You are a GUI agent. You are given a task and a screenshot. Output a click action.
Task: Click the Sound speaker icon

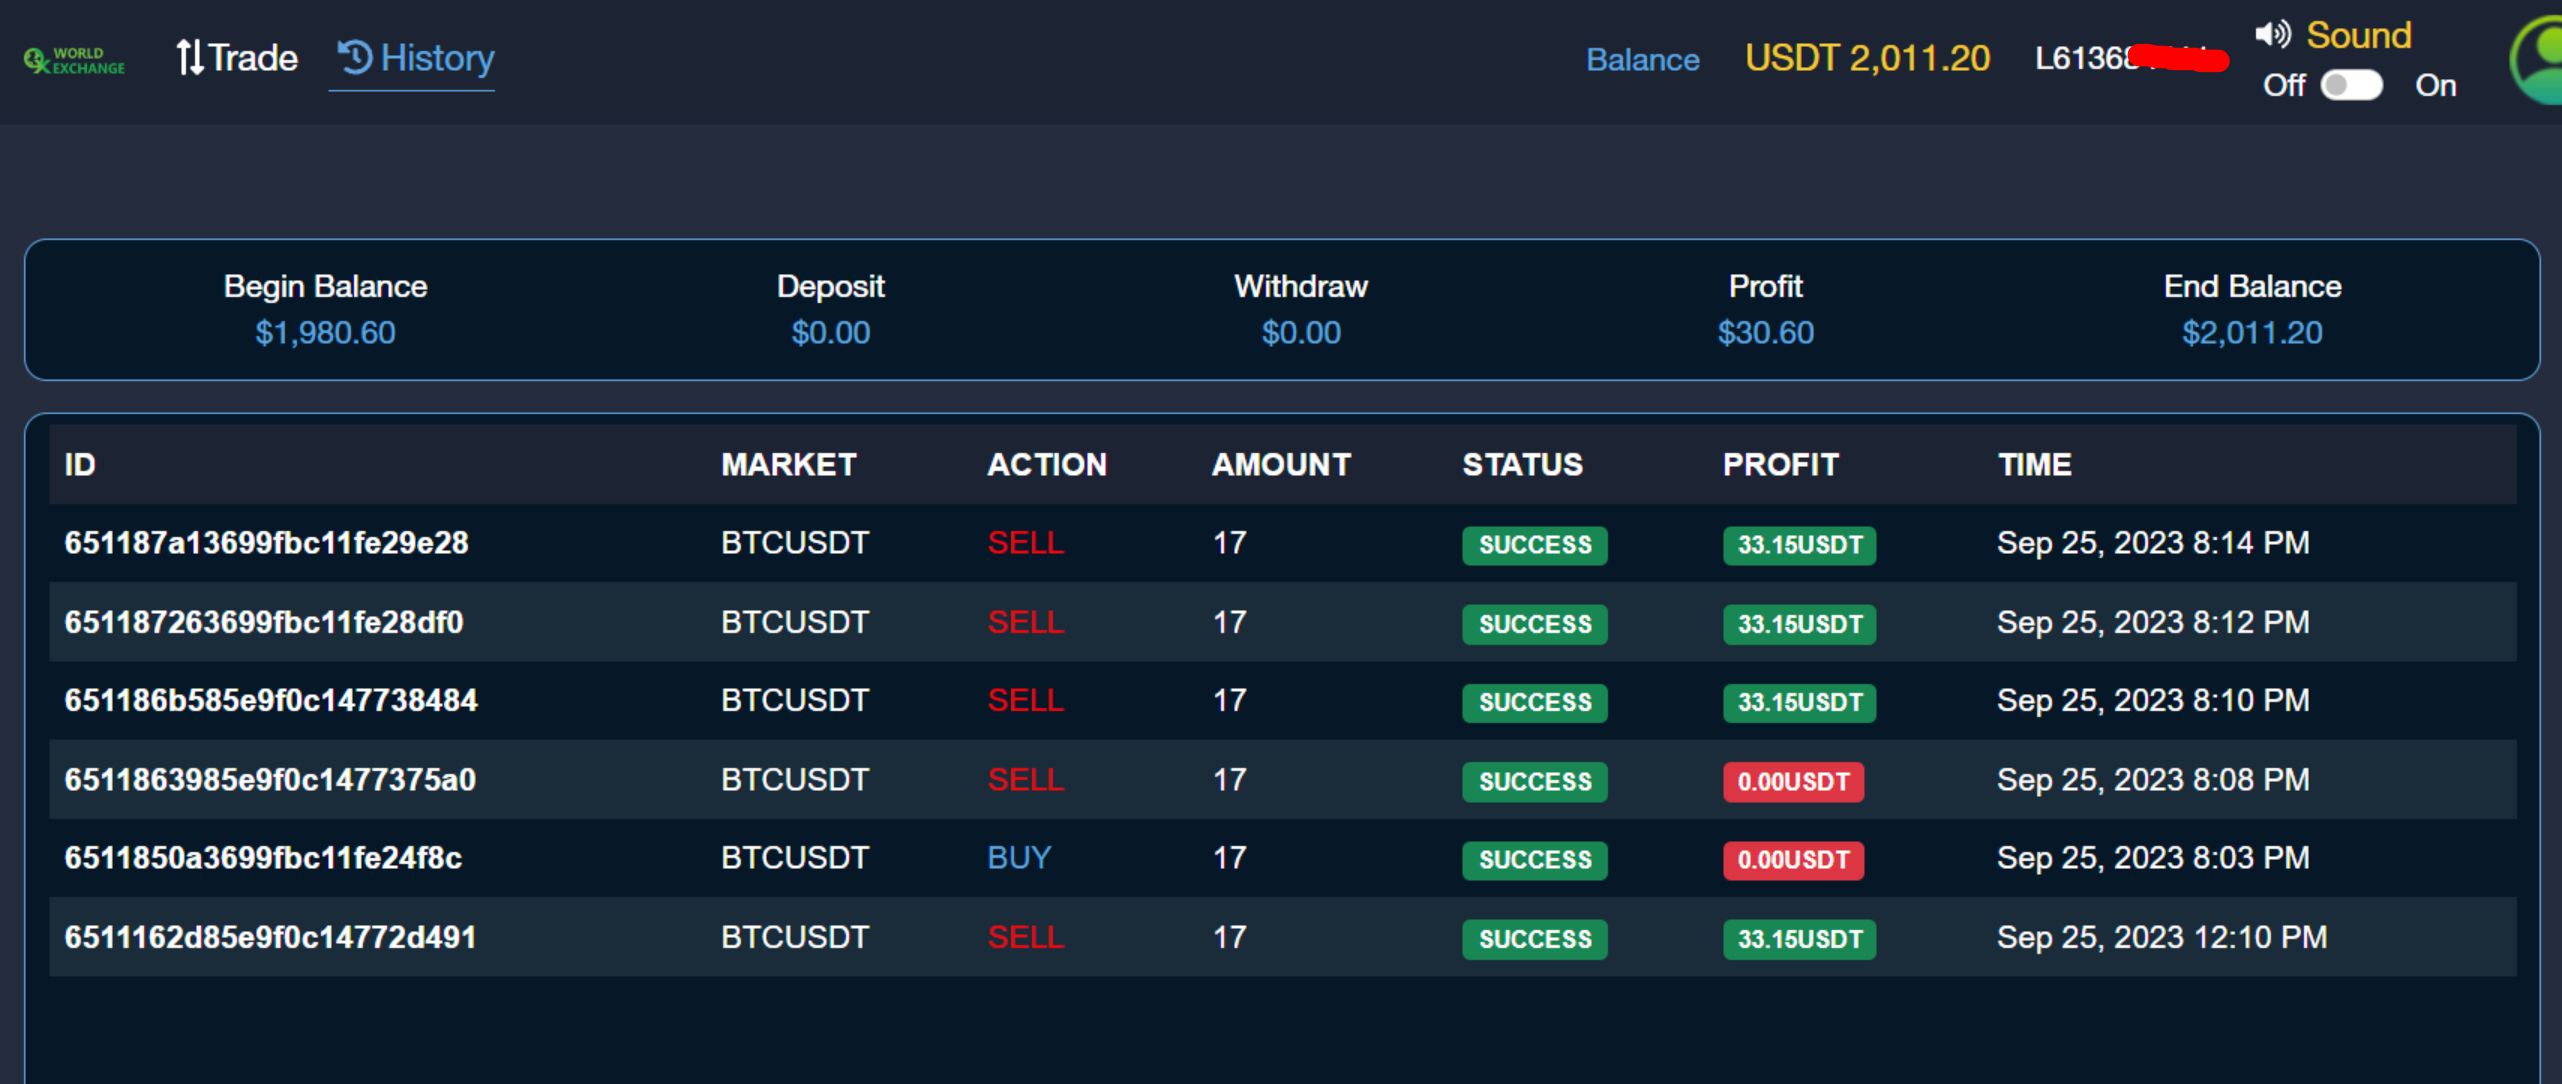(2272, 34)
